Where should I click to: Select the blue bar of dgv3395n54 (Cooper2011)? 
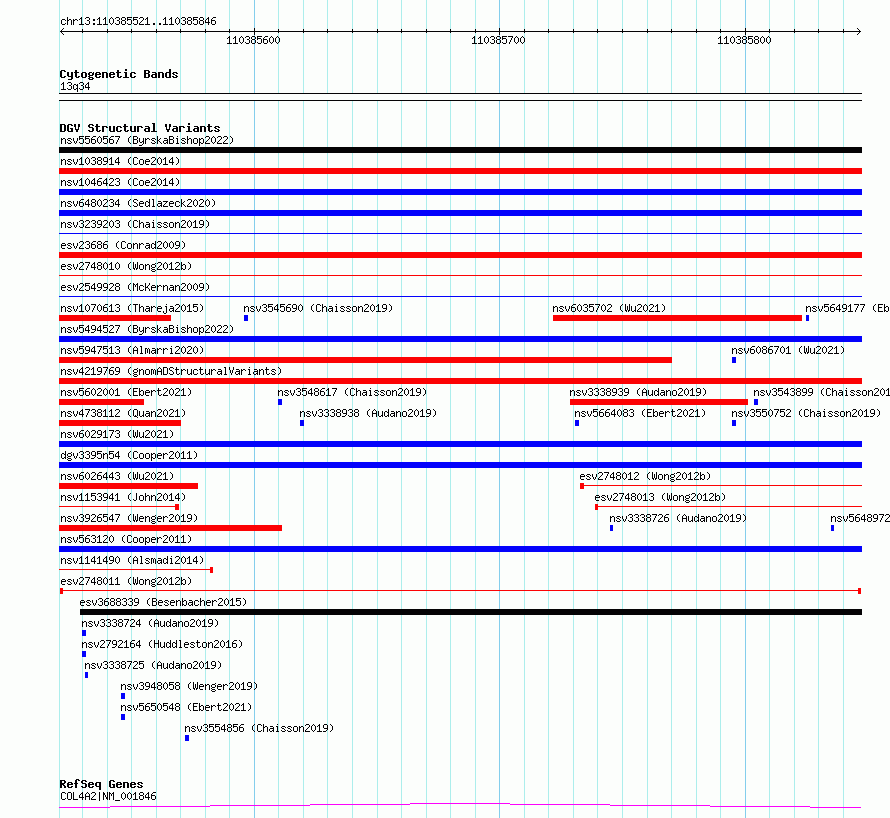tap(460, 465)
